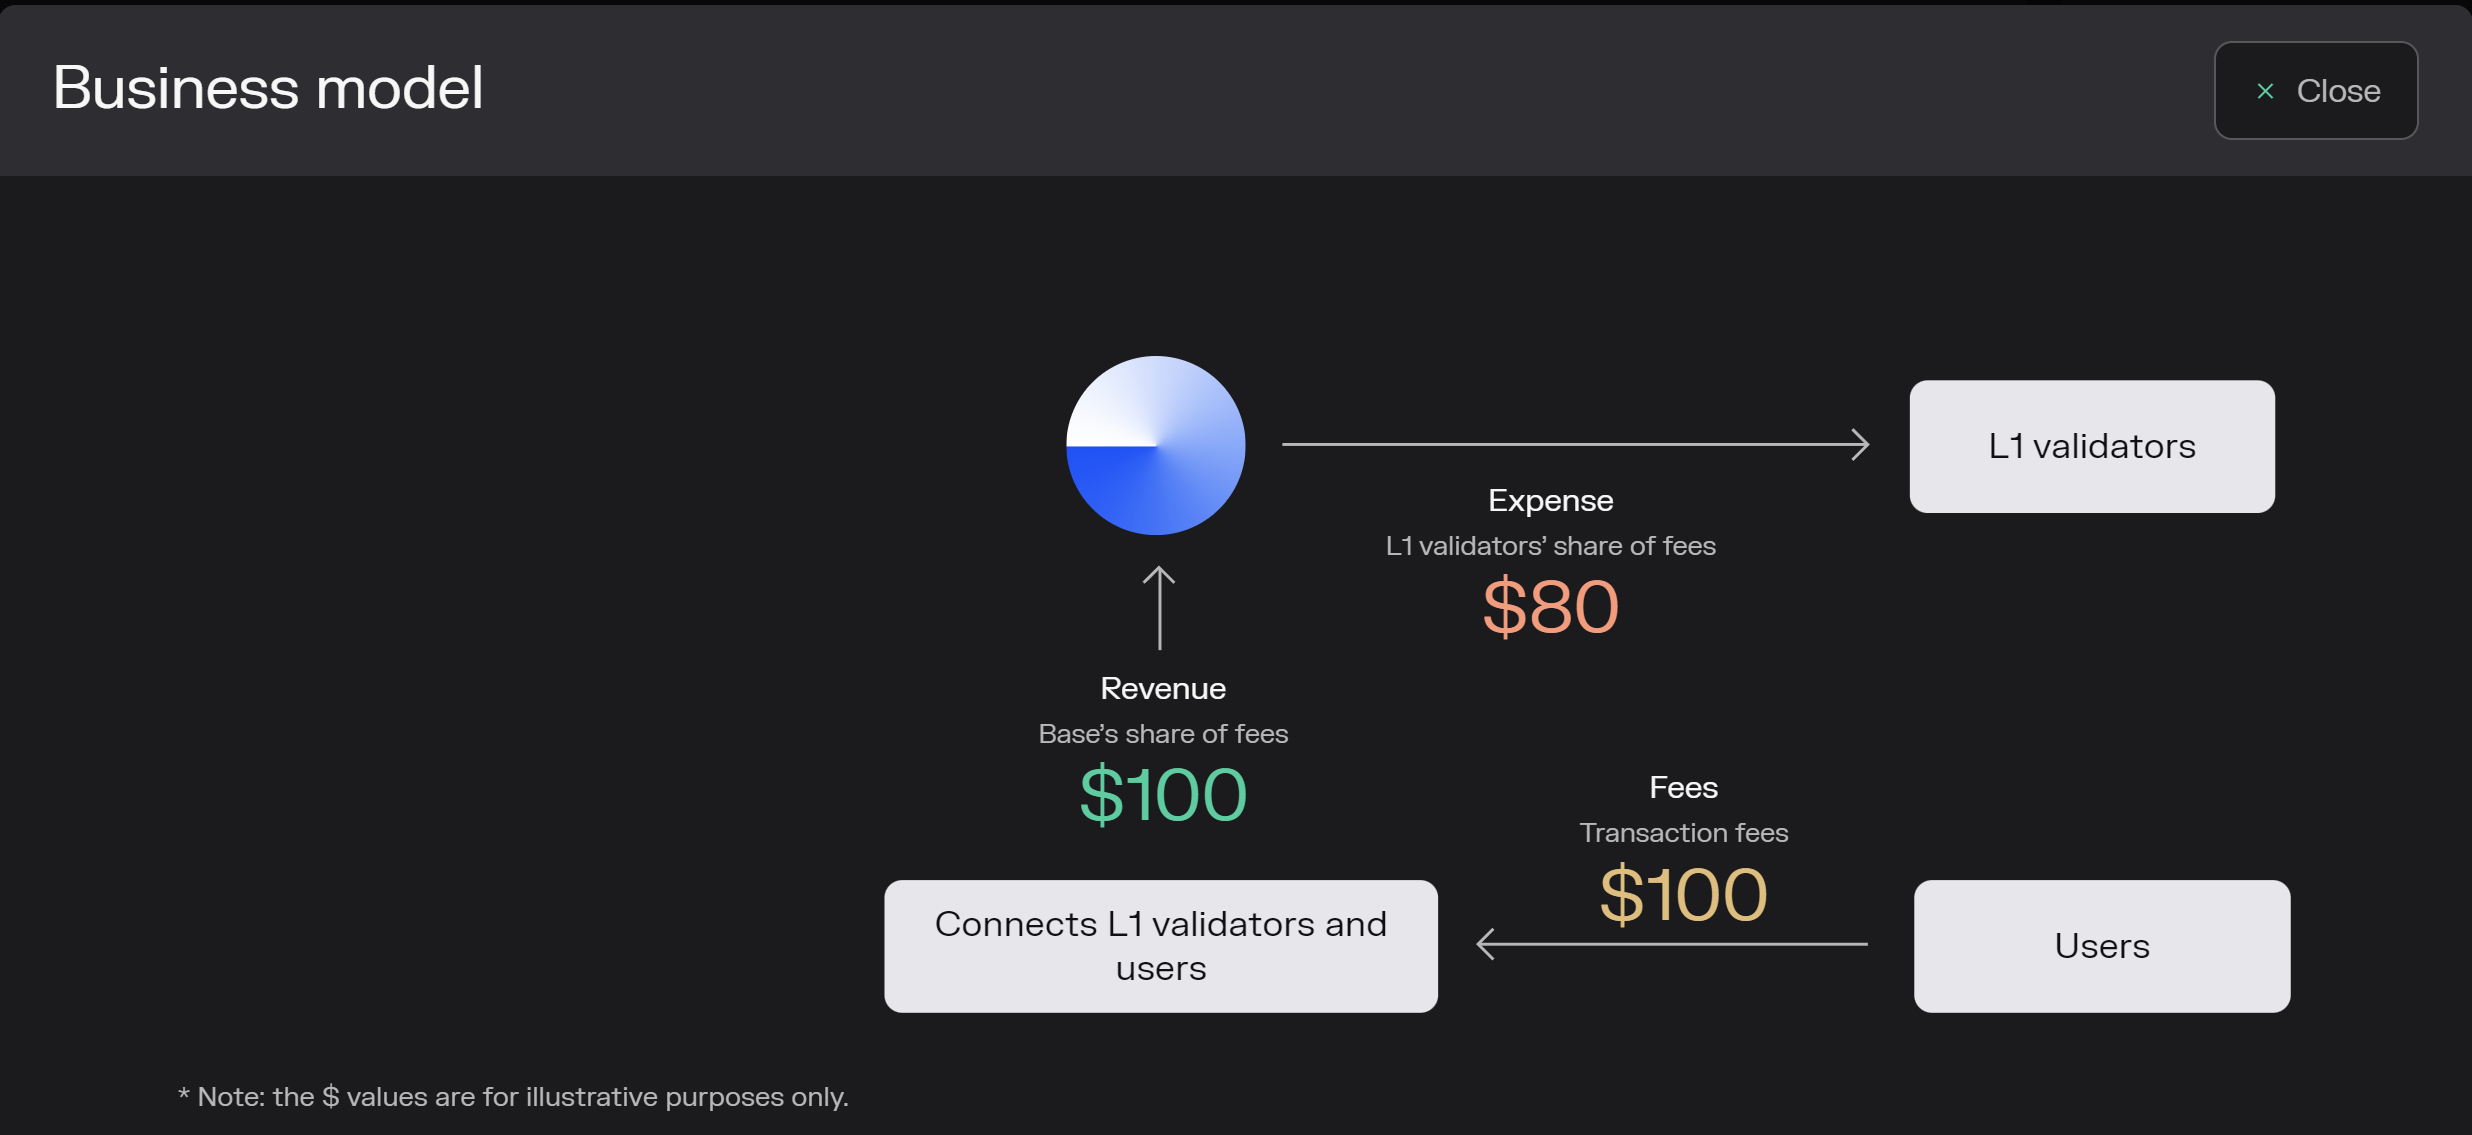Screen dimensions: 2472x1135
Task: Click the yellow $100 transaction fees amount
Action: click(x=1683, y=894)
